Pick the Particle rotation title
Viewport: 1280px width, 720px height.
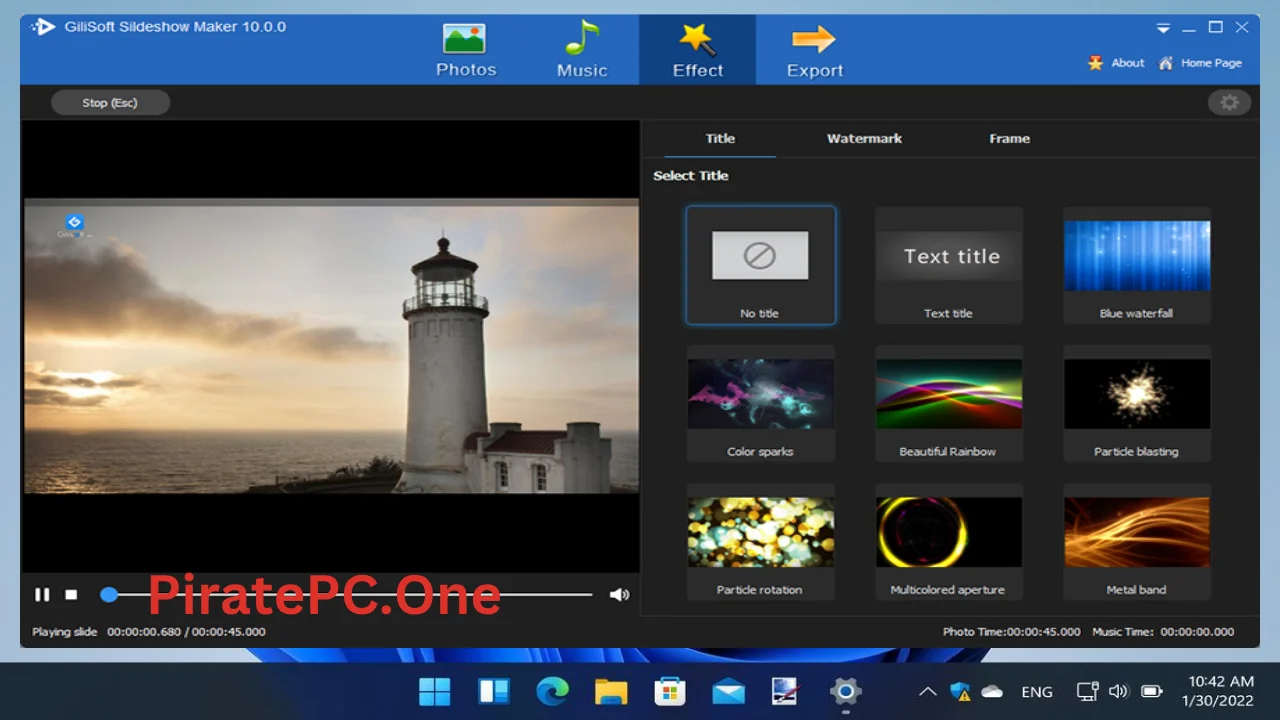(x=760, y=541)
